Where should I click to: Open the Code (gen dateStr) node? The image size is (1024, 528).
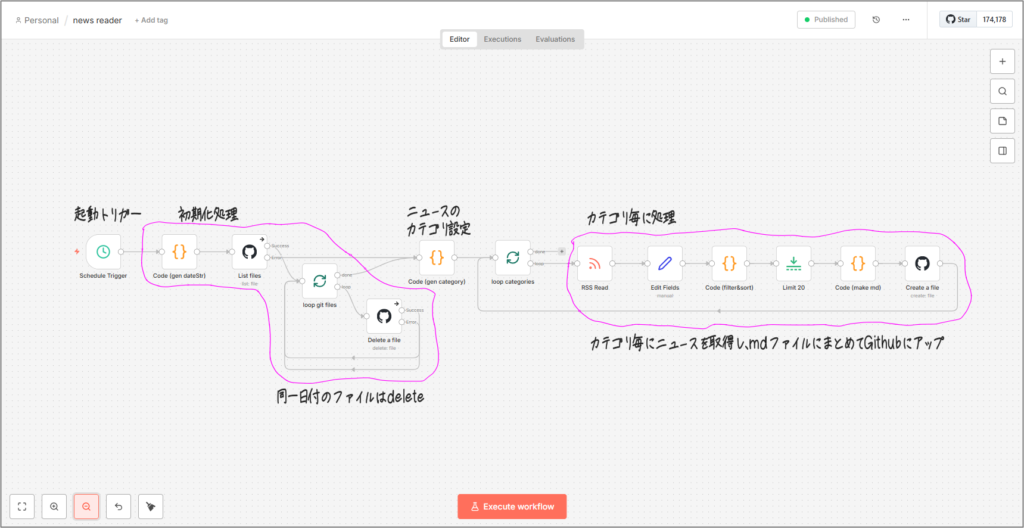(x=180, y=252)
